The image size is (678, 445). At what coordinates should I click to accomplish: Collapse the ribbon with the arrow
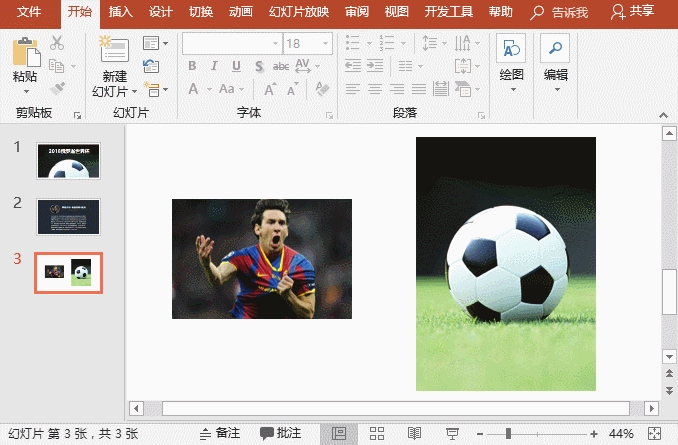[x=665, y=114]
